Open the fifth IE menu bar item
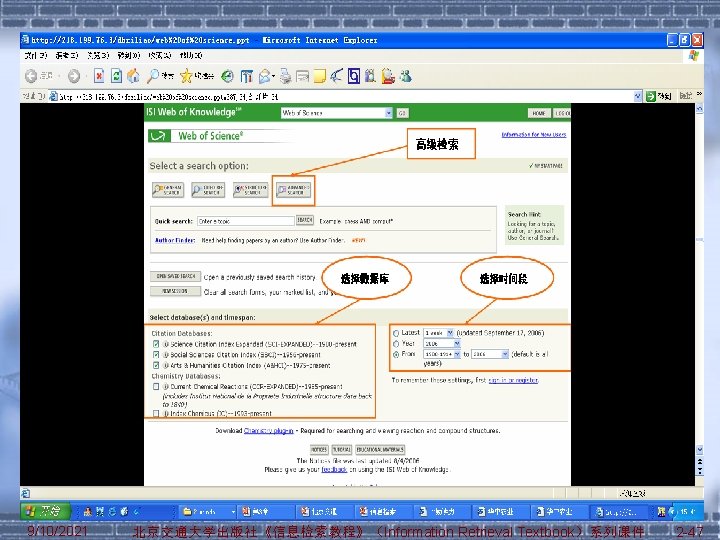Screen dimensions: 720x540 point(159,56)
